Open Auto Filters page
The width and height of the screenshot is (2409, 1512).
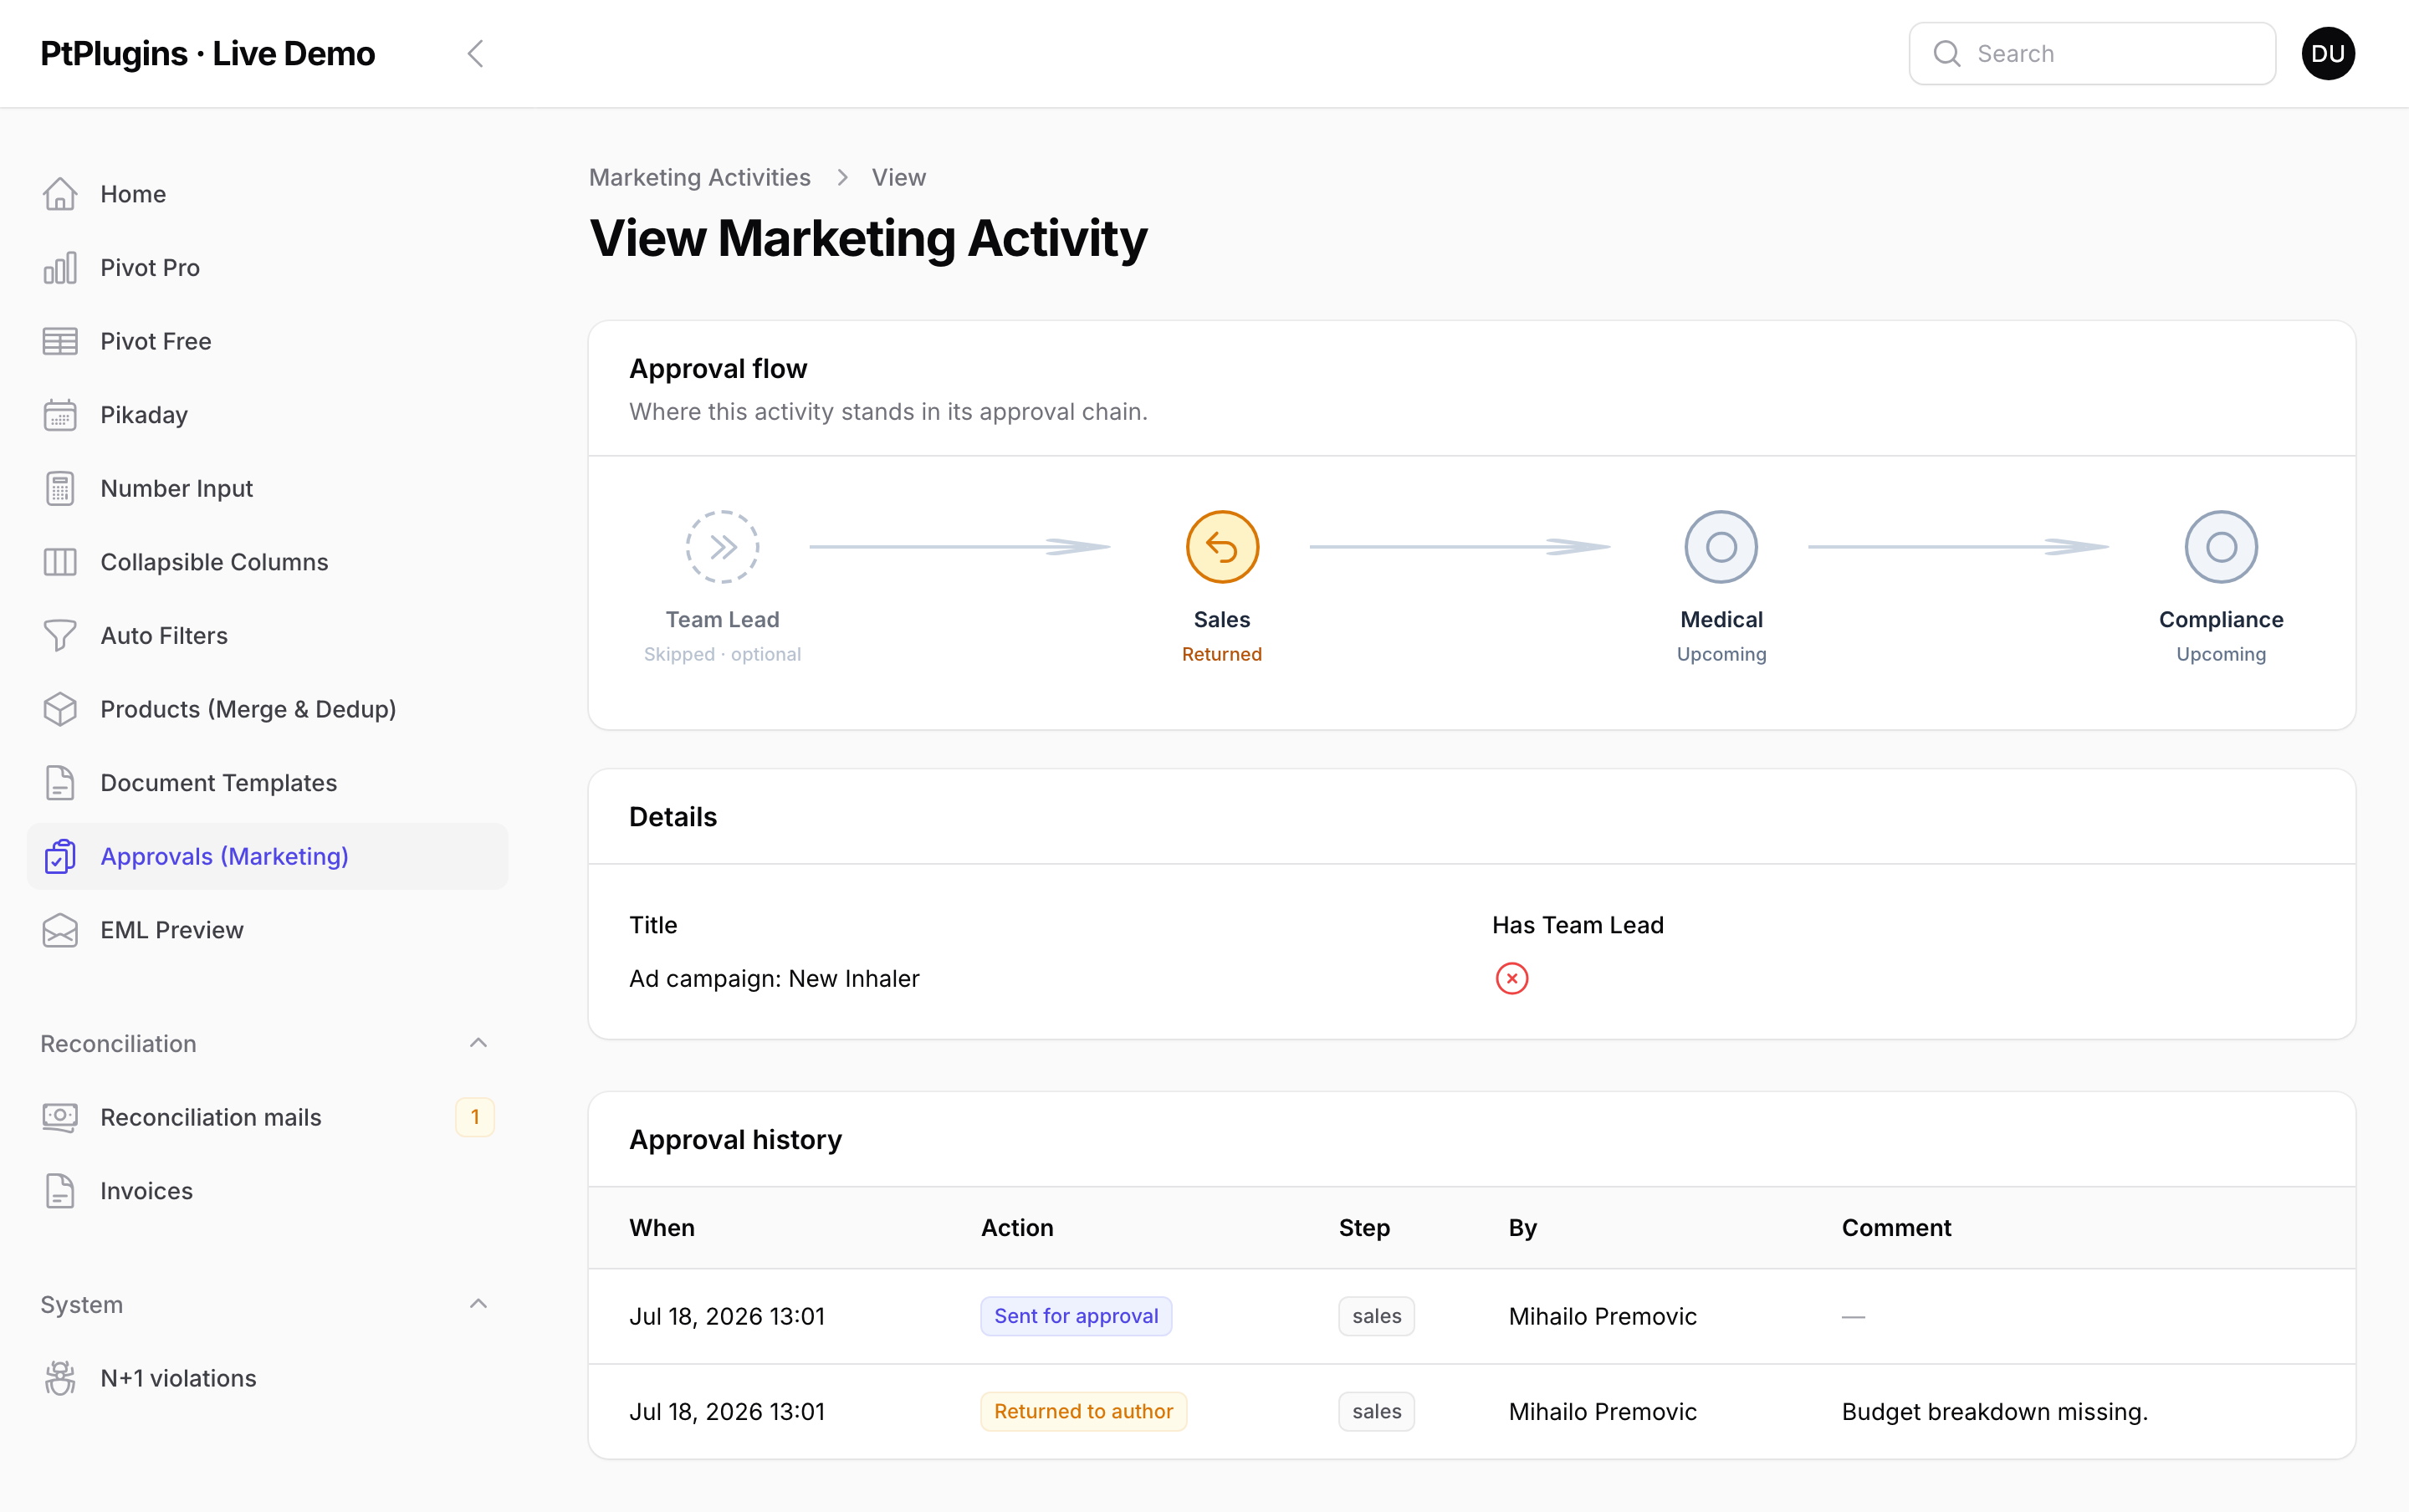tap(267, 636)
